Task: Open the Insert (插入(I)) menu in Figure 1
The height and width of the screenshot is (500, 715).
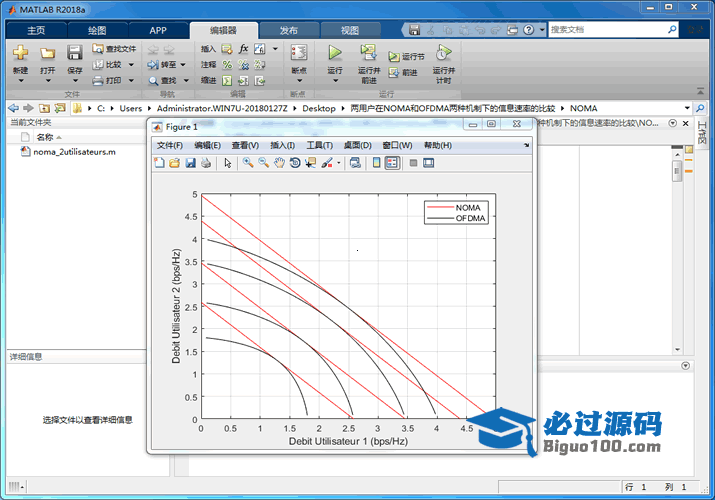Action: [x=282, y=145]
